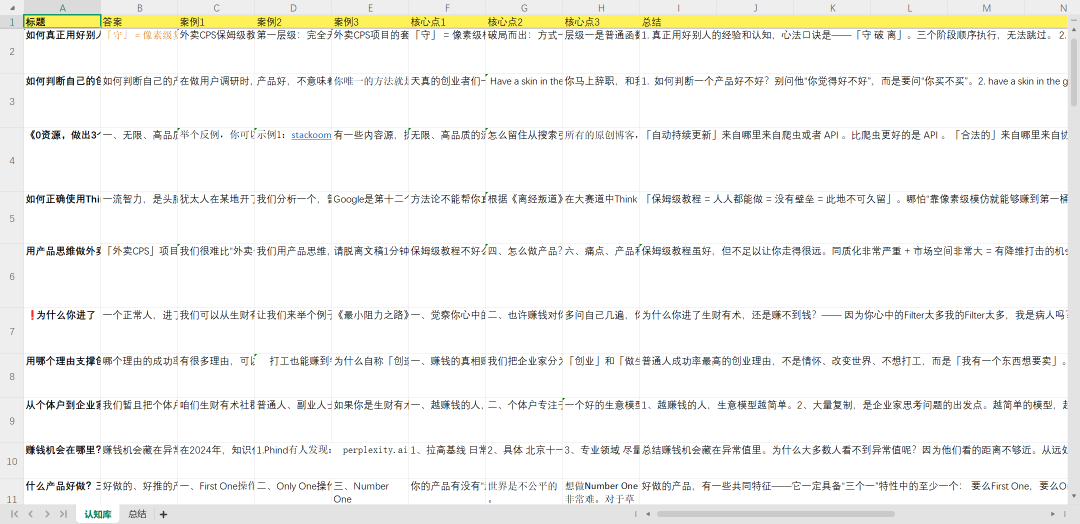Select row 8 header
Image resolution: width=1080 pixels, height=524 pixels.
(12, 376)
